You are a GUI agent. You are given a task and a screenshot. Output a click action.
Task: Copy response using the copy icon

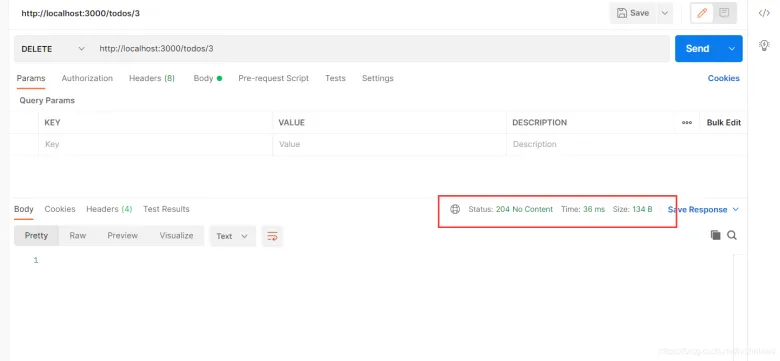click(x=715, y=235)
